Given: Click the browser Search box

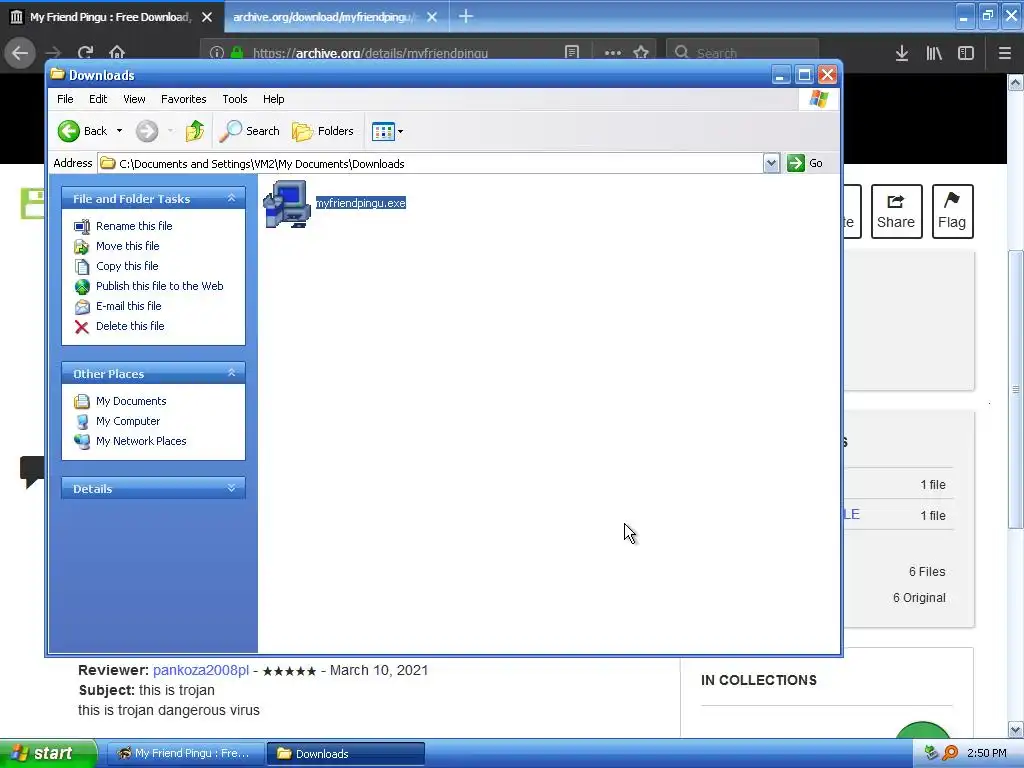Looking at the screenshot, I should [743, 53].
